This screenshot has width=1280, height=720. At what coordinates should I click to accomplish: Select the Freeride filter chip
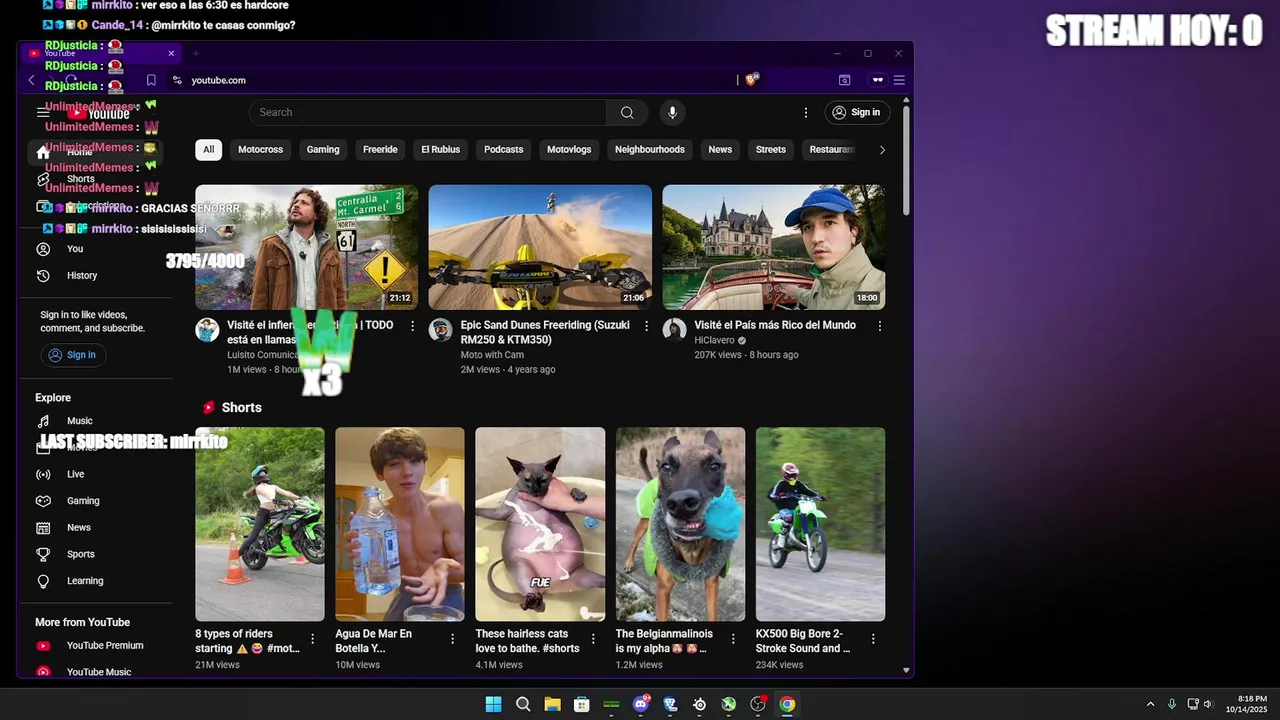(380, 149)
